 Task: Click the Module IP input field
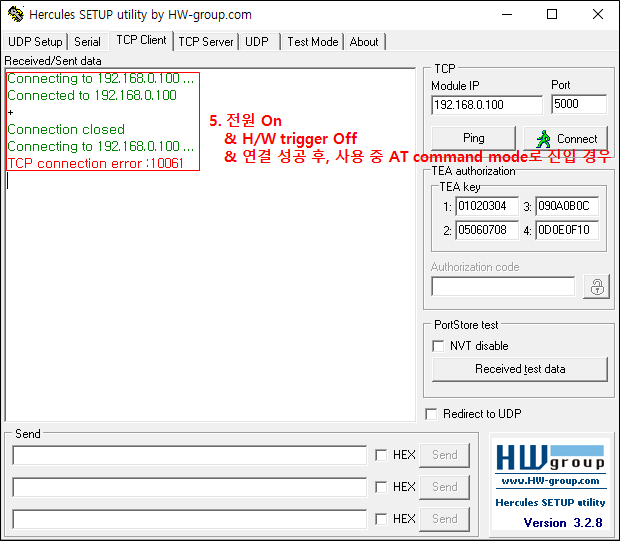(487, 105)
